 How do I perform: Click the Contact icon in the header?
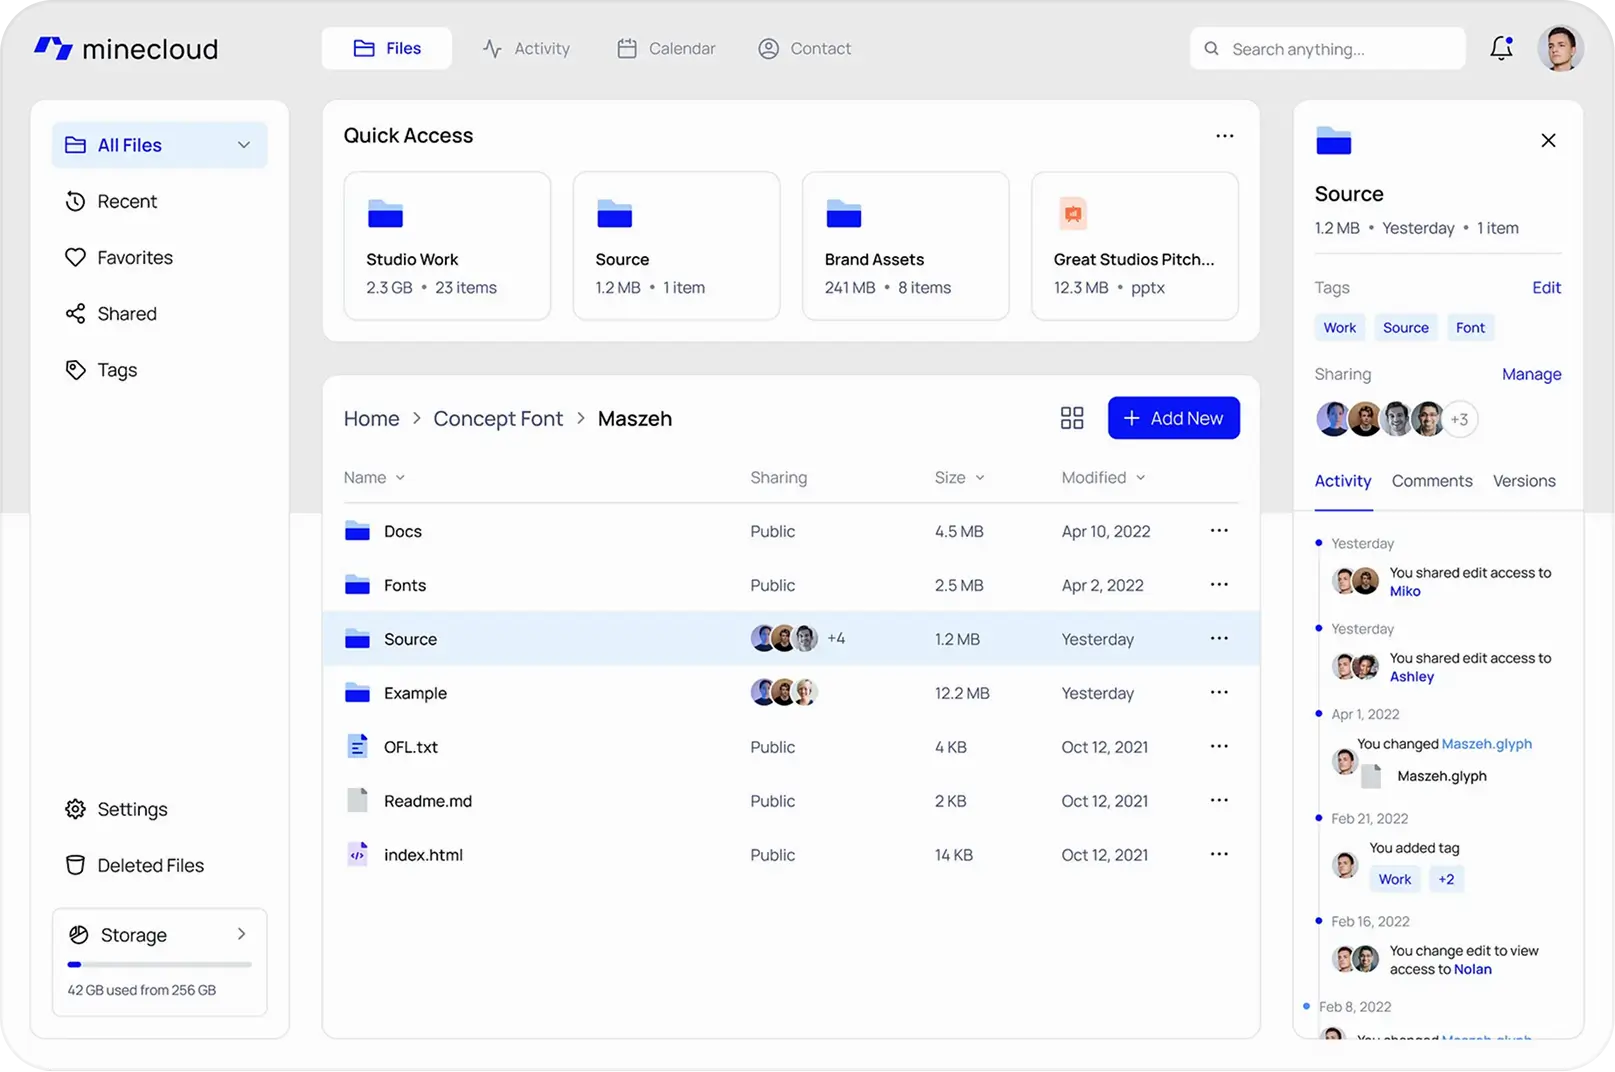click(x=768, y=48)
